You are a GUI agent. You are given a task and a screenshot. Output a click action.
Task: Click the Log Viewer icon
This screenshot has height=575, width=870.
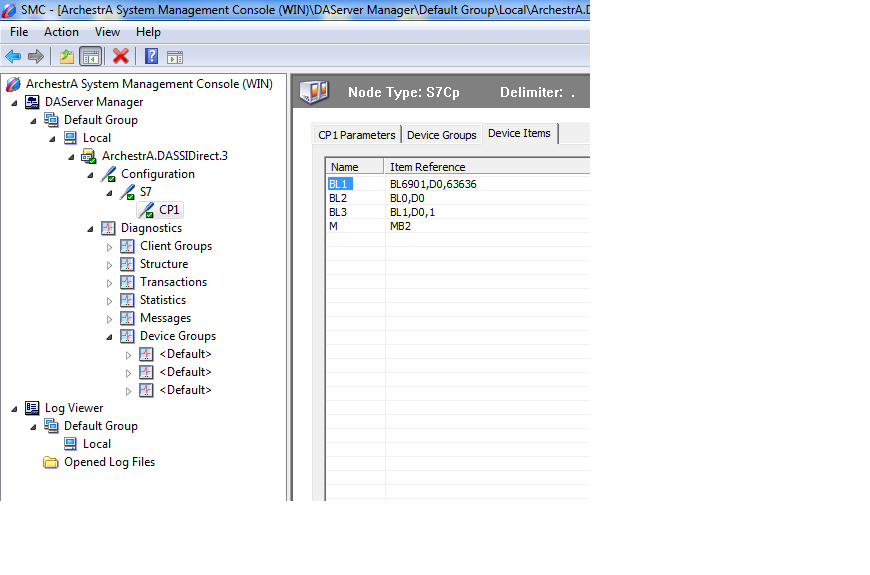click(32, 408)
